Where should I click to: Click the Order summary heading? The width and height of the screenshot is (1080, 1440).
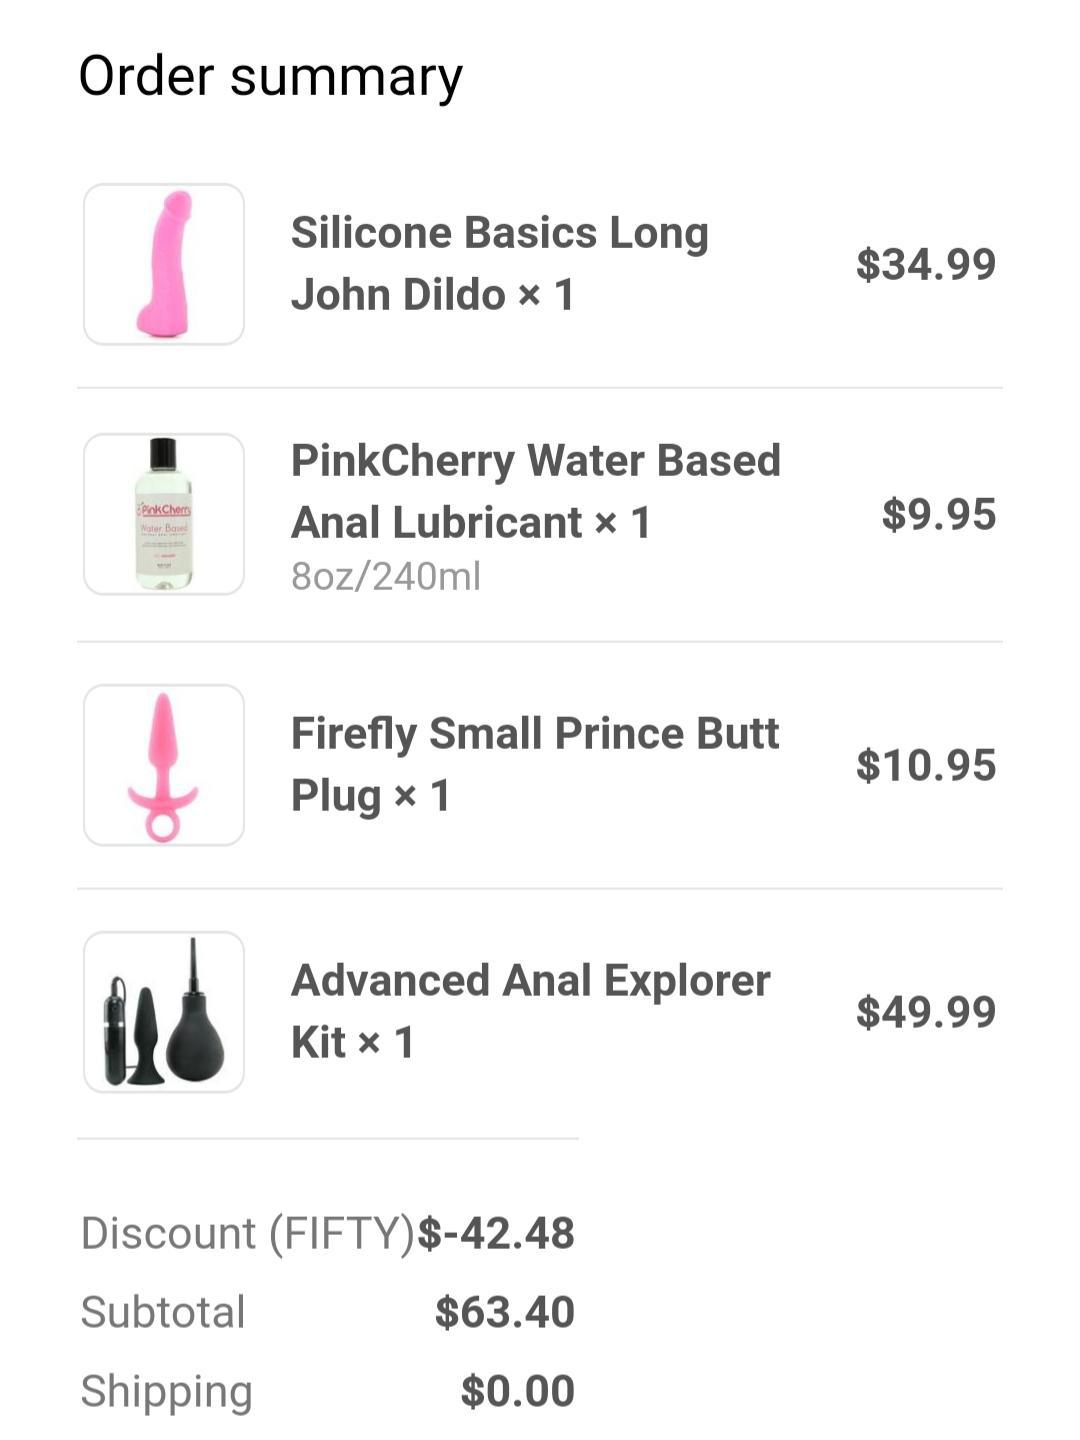pyautogui.click(x=270, y=77)
